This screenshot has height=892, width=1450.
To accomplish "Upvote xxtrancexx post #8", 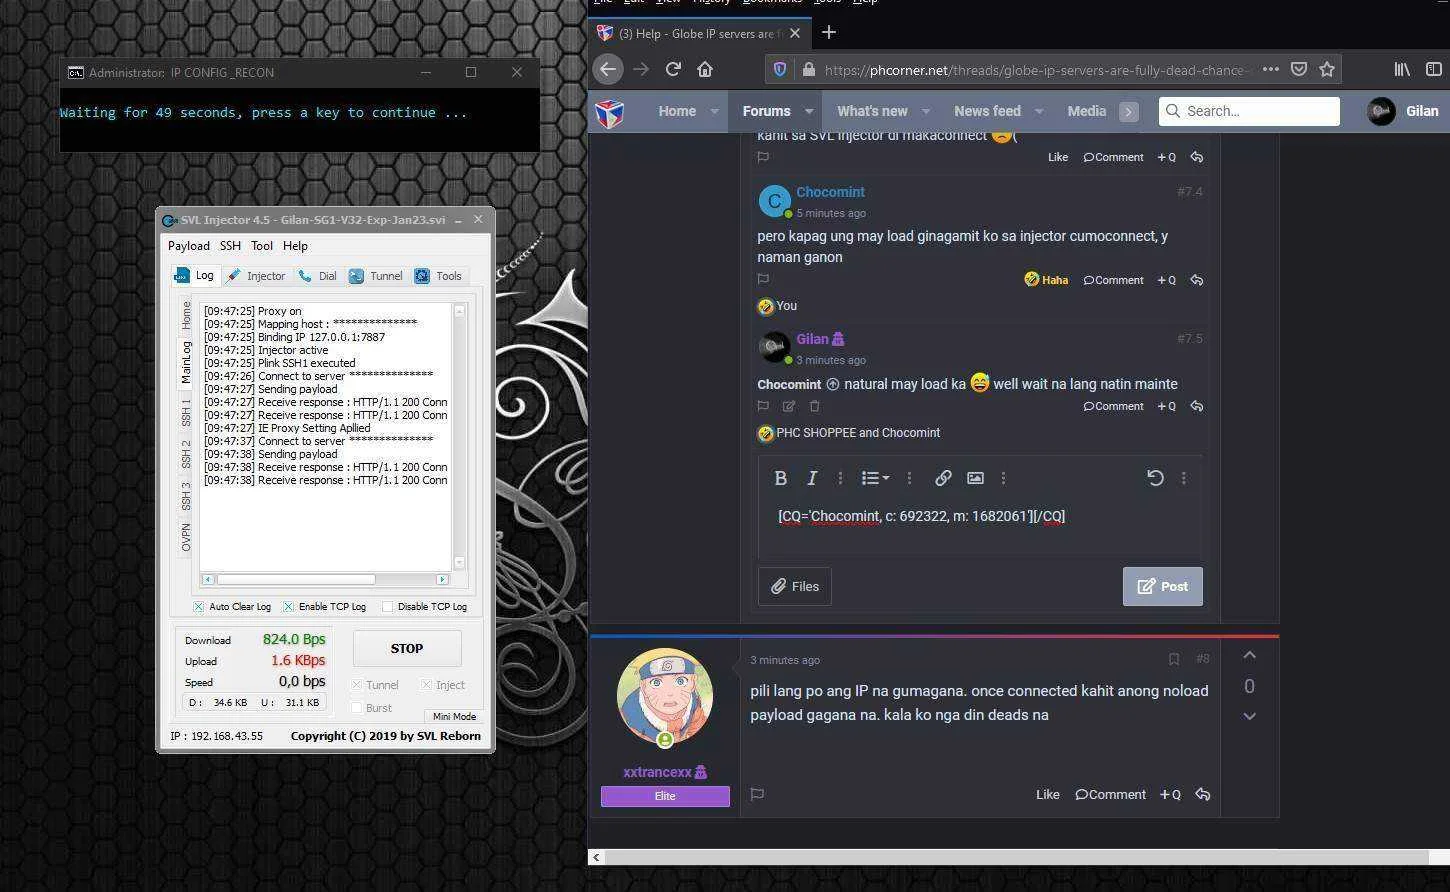I will (1249, 656).
